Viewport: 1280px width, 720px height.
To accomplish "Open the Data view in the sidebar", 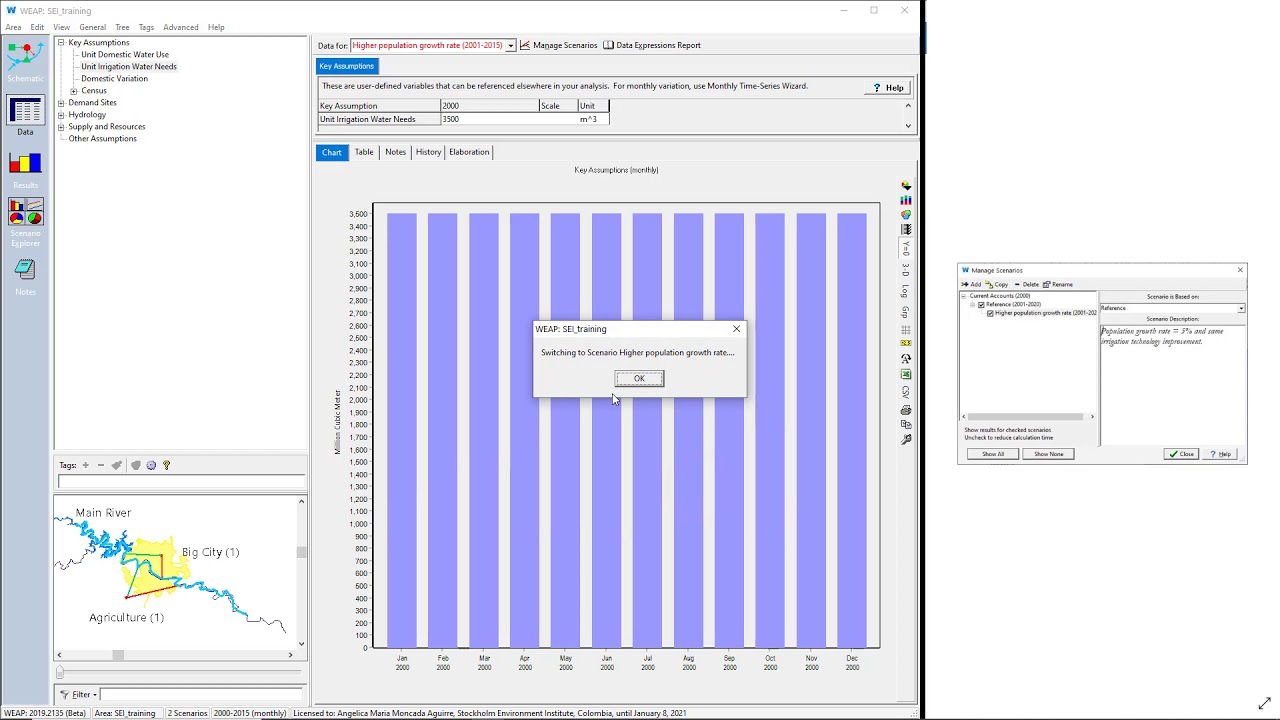I will (x=25, y=116).
